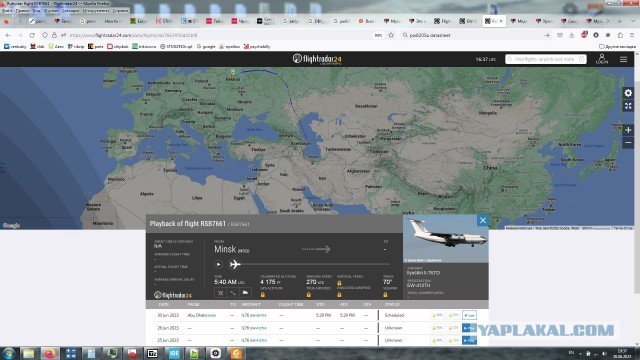Click the locked true airspeed padlock icon
This screenshot has width=640, height=360.
[309, 294]
